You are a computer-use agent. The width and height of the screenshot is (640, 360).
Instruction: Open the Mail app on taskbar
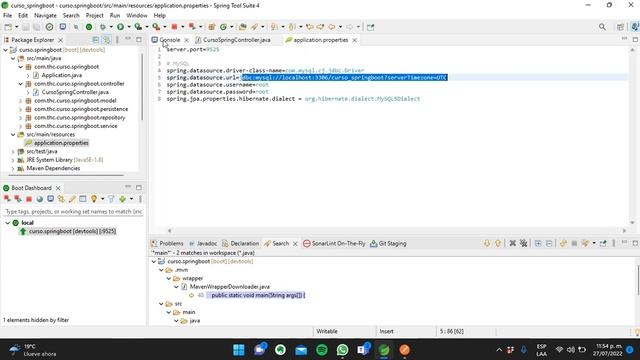click(x=301, y=350)
